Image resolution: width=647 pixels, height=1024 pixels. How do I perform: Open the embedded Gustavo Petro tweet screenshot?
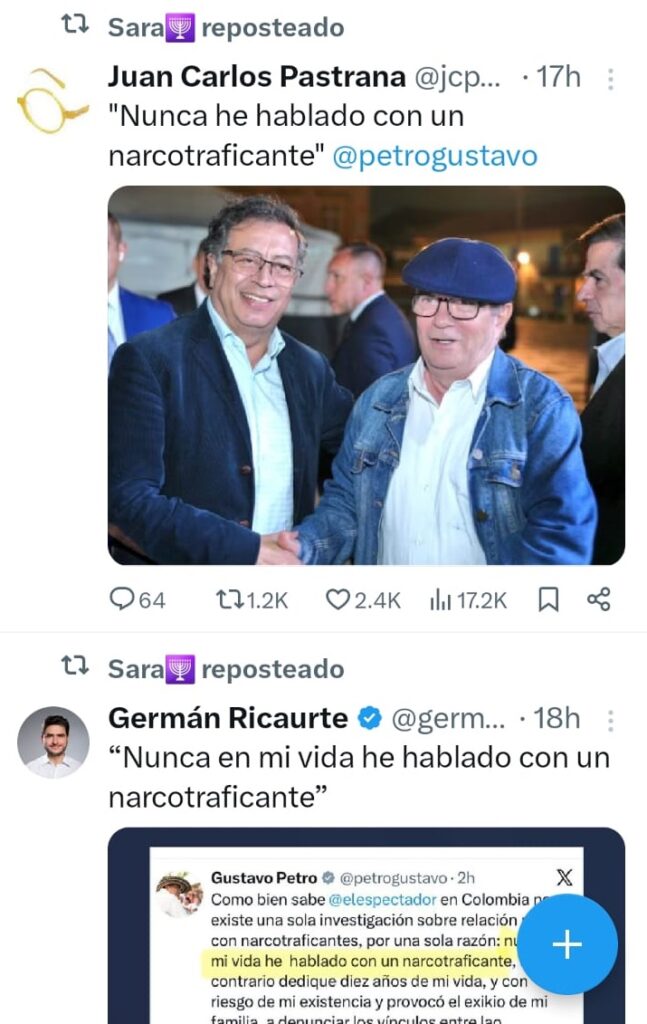(x=366, y=925)
